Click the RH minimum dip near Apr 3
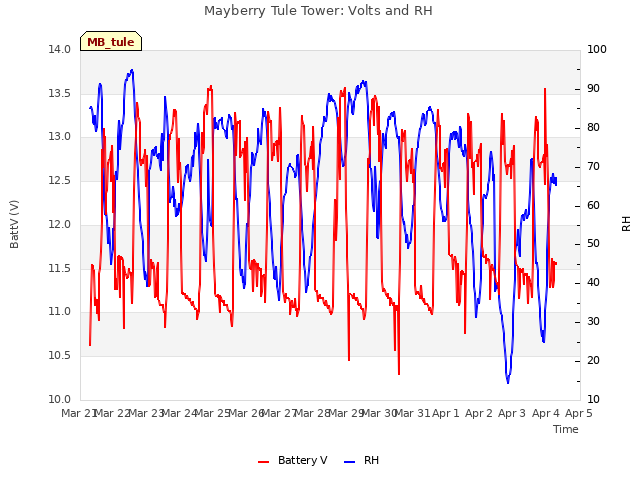 coord(508,382)
